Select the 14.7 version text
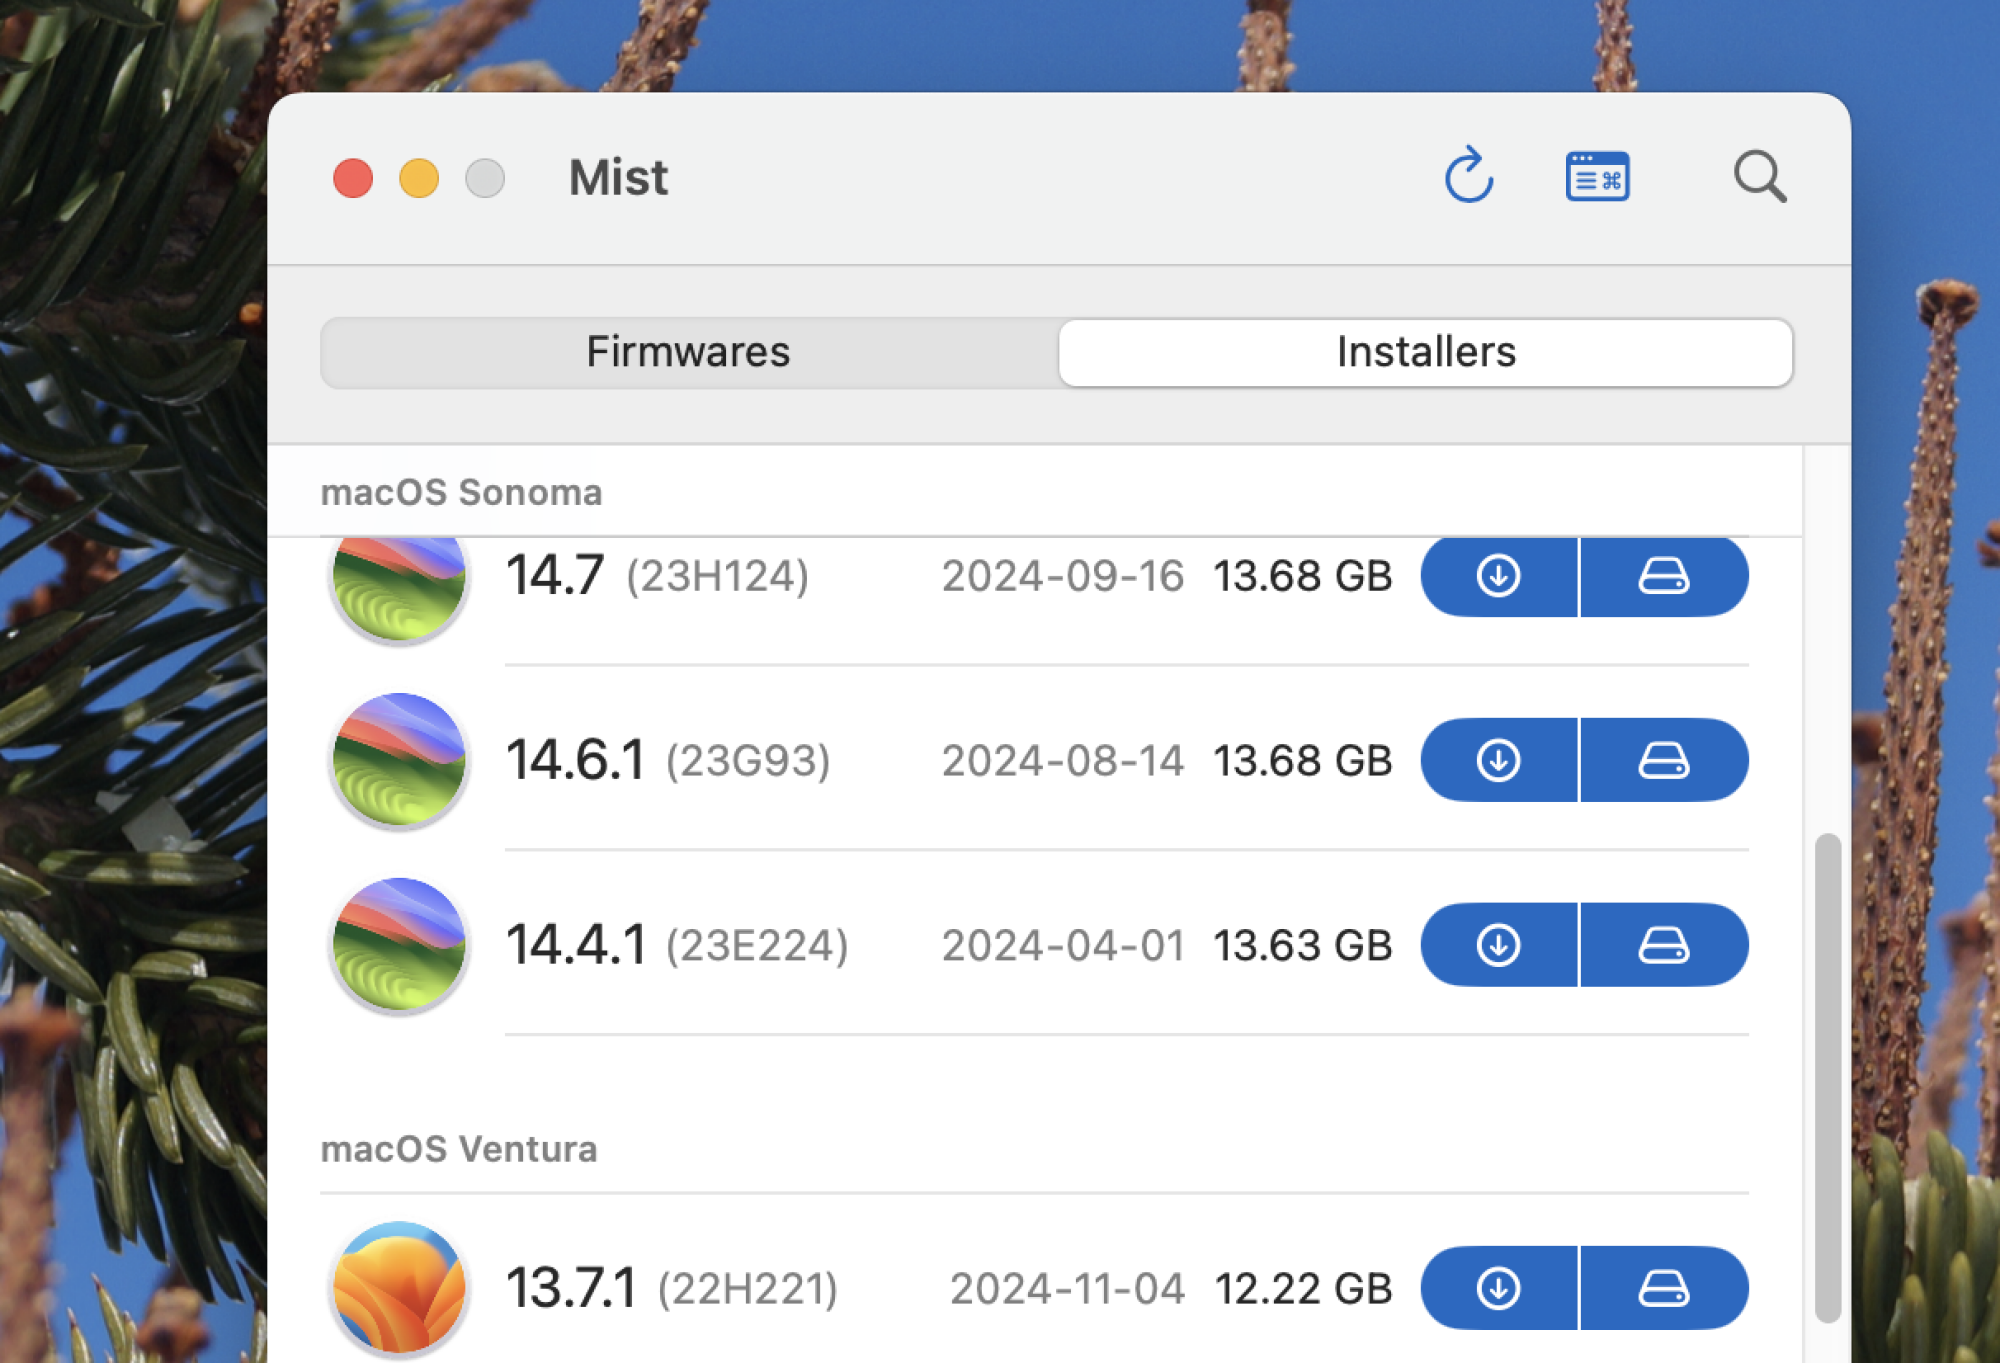Viewport: 2000px width, 1363px height. coord(555,576)
